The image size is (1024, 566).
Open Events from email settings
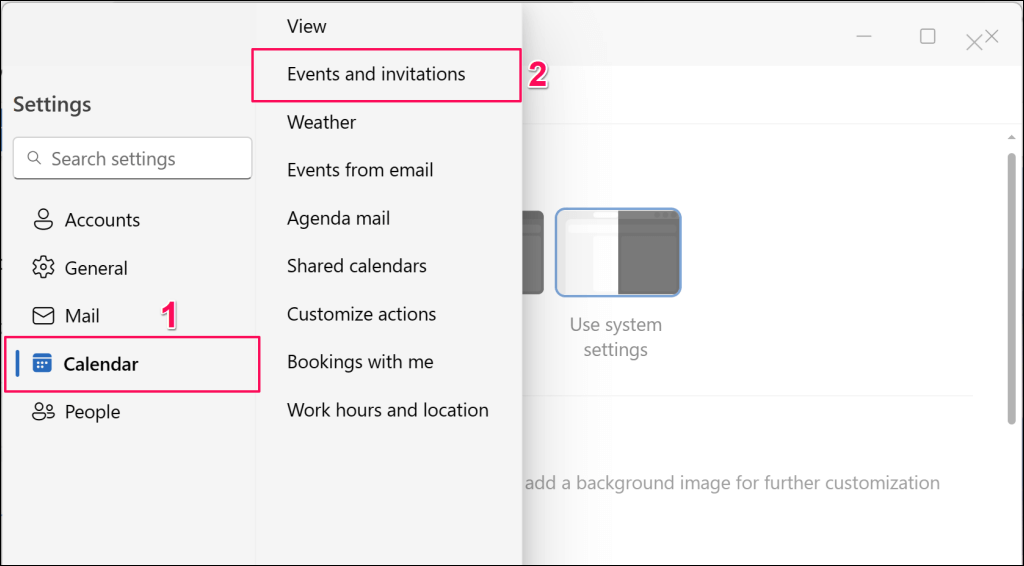(x=360, y=170)
